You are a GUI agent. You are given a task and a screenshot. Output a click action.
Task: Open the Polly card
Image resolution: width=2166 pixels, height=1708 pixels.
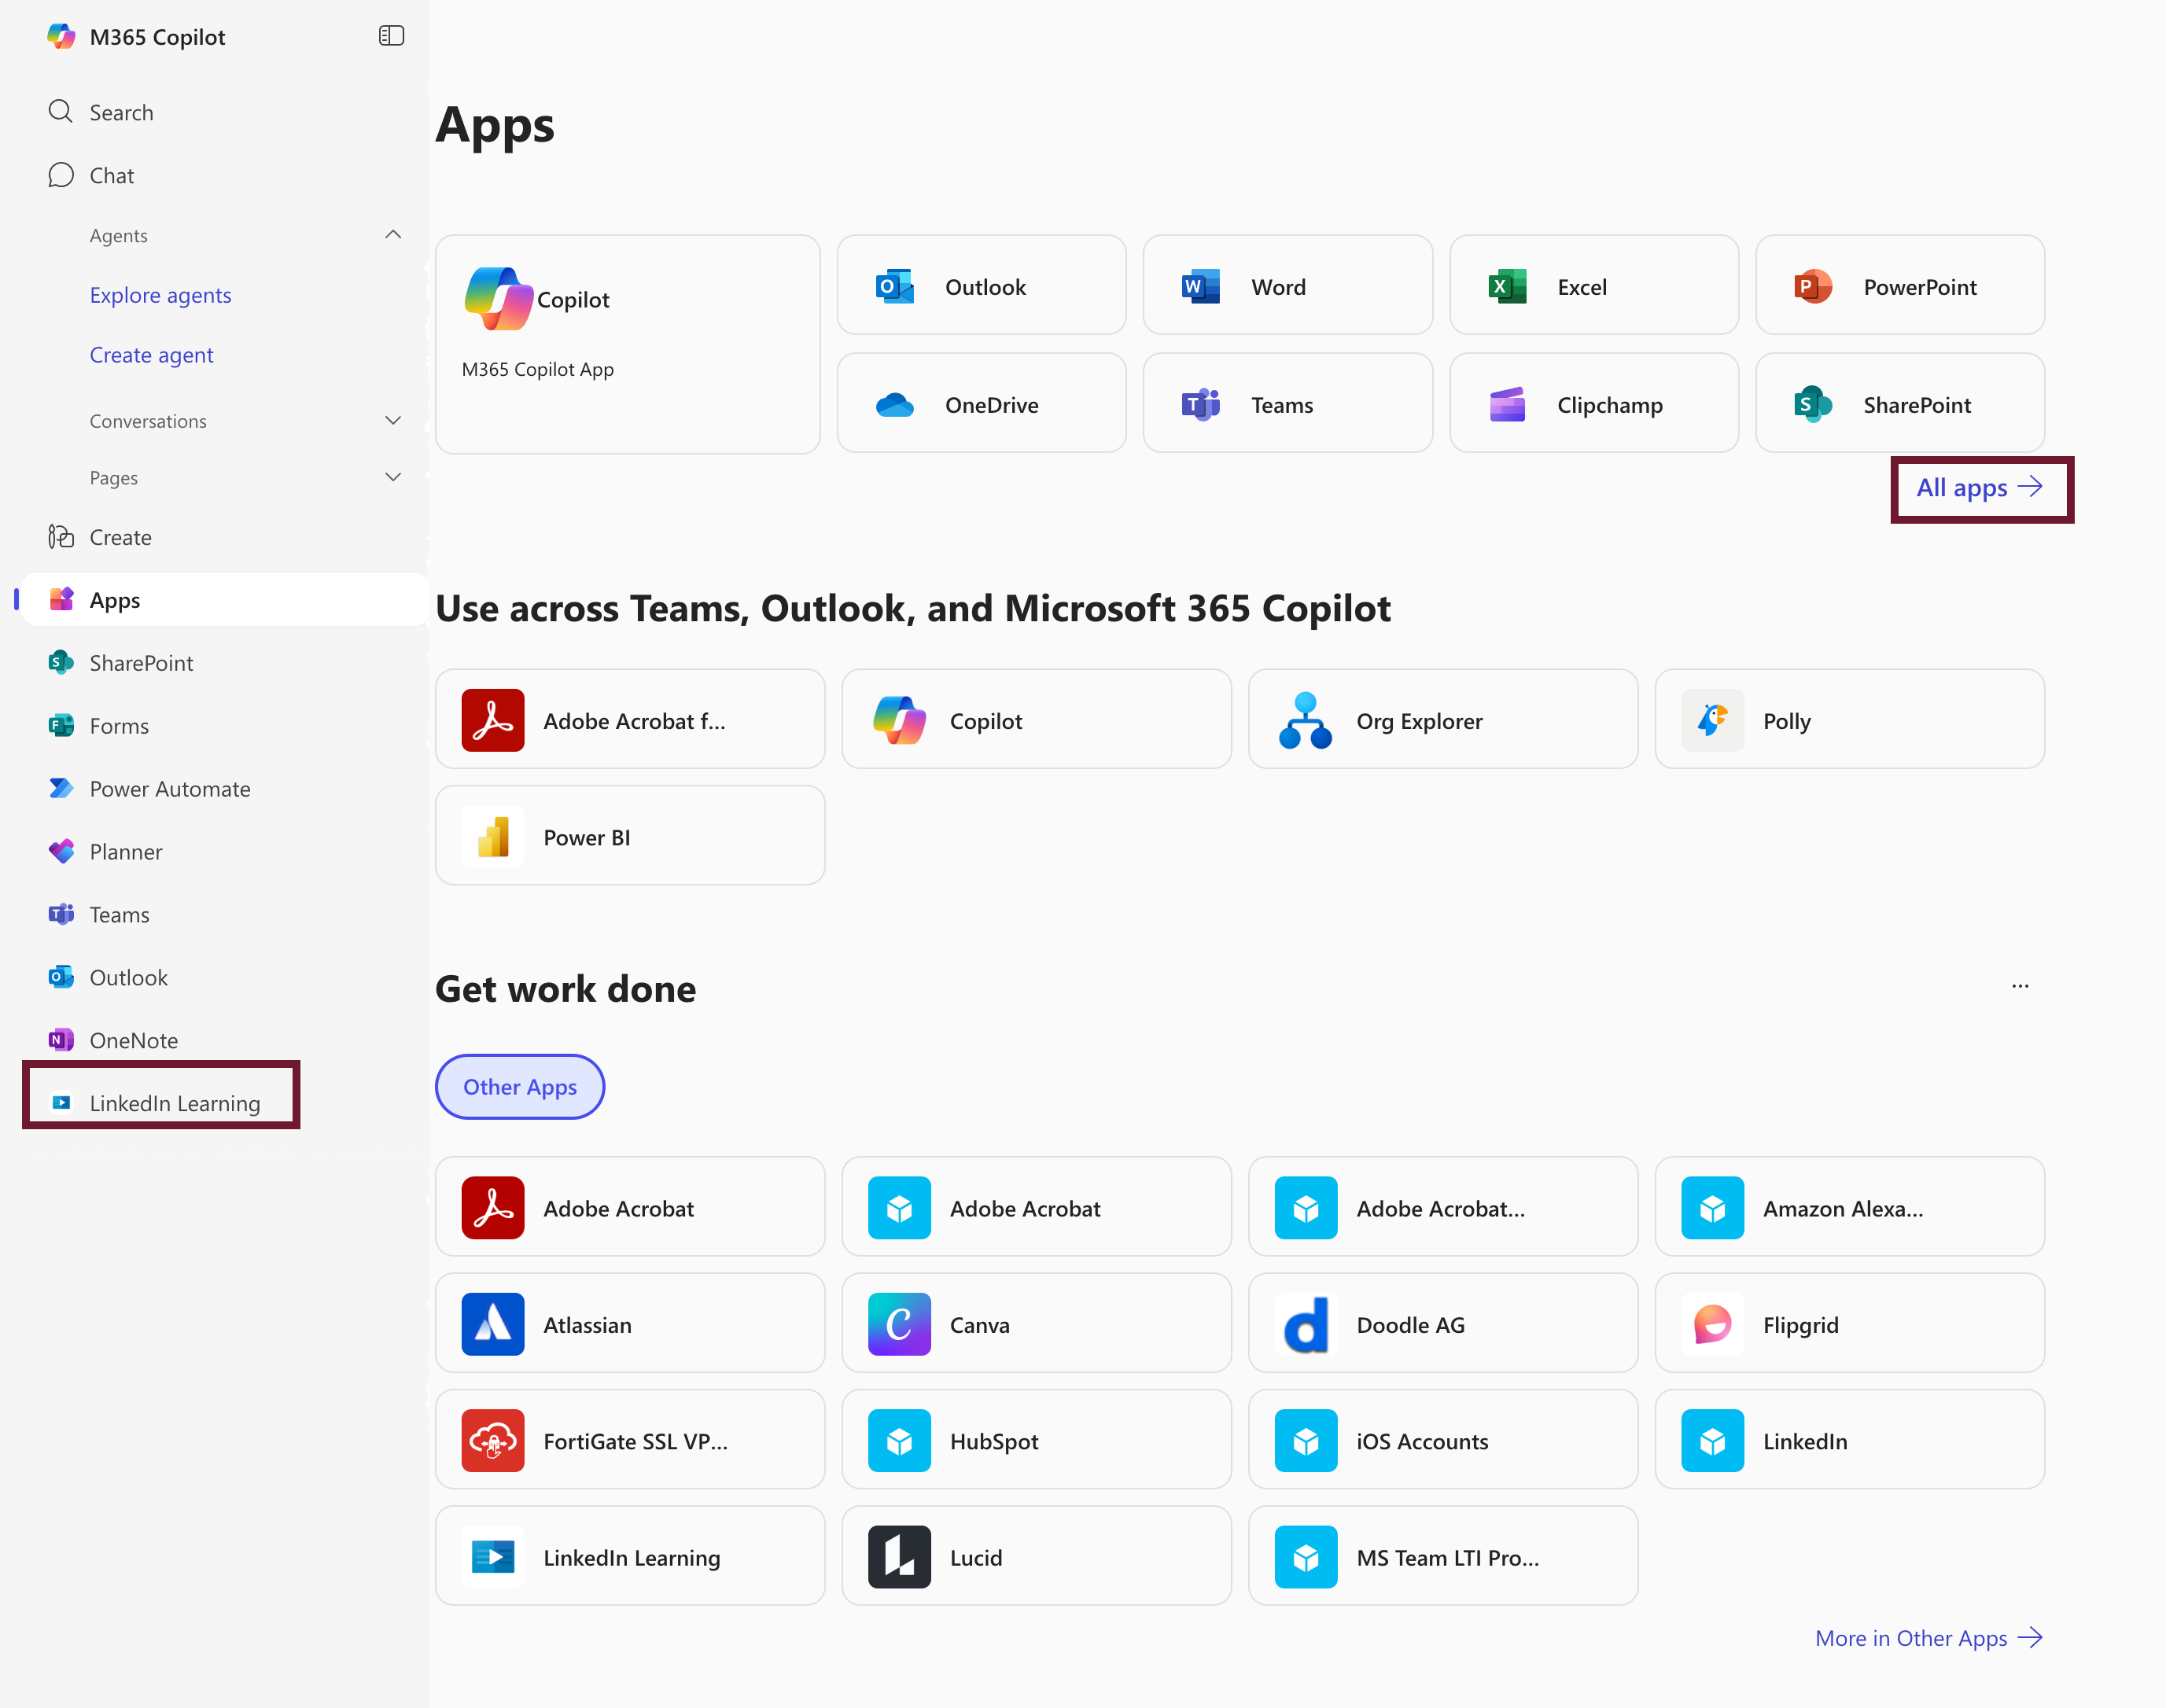(1850, 720)
